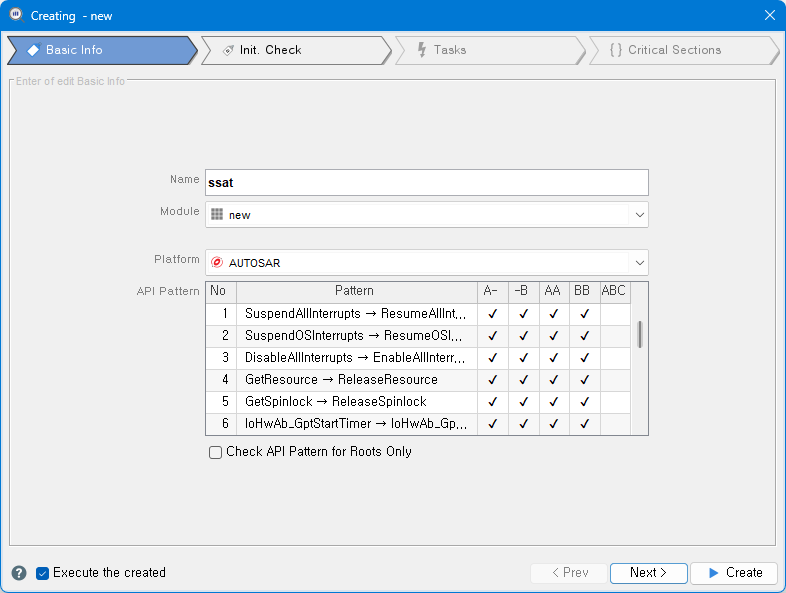Click the API Pattern table scrollbar thumb
Image resolution: width=786 pixels, height=593 pixels.
[x=640, y=335]
